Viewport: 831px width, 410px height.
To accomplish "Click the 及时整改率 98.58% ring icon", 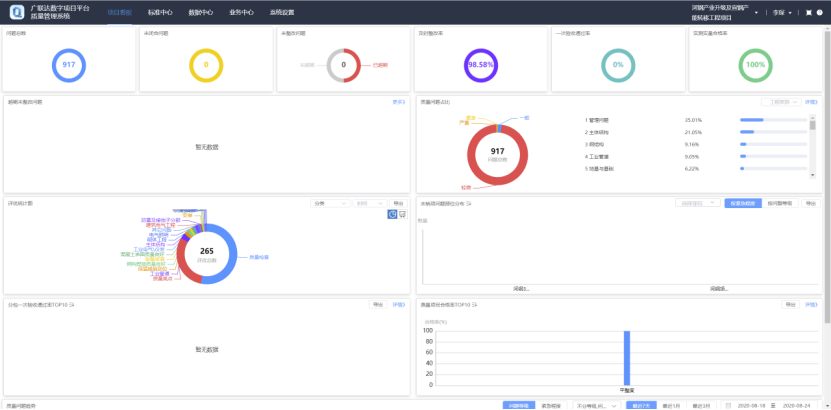I will pyautogui.click(x=481, y=65).
